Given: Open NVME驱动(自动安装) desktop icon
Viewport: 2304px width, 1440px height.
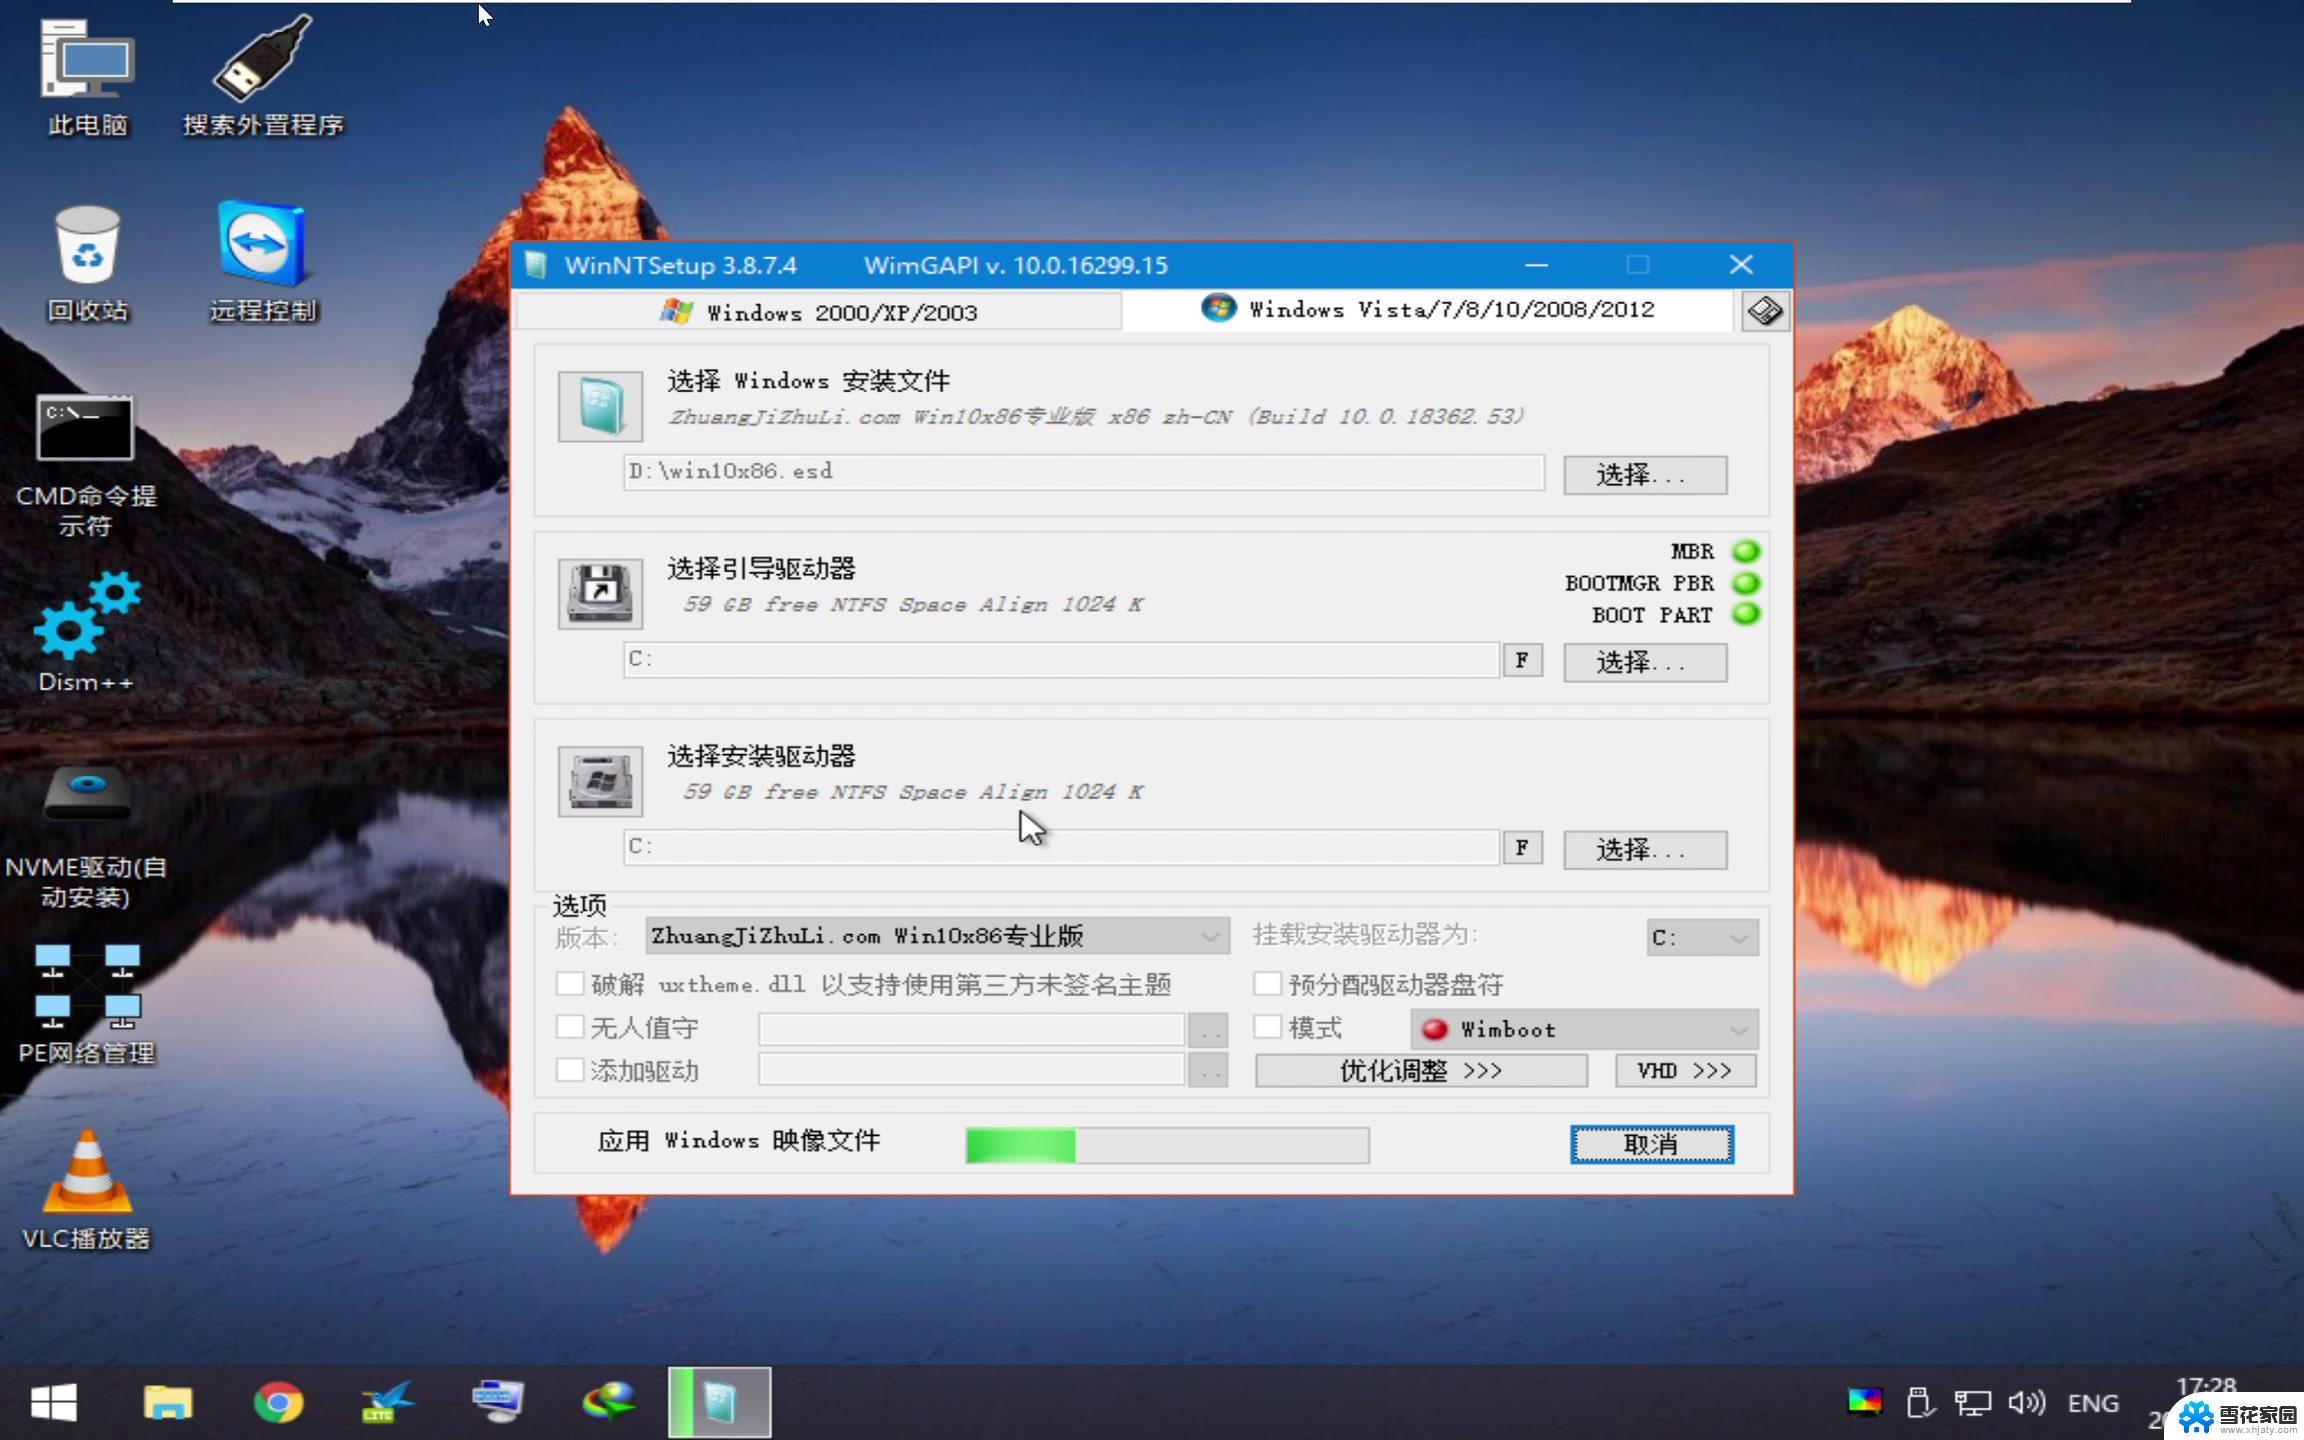Looking at the screenshot, I should tap(86, 838).
